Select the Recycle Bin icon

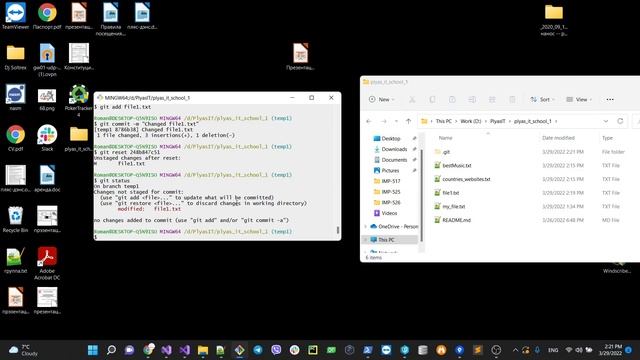(x=15, y=219)
